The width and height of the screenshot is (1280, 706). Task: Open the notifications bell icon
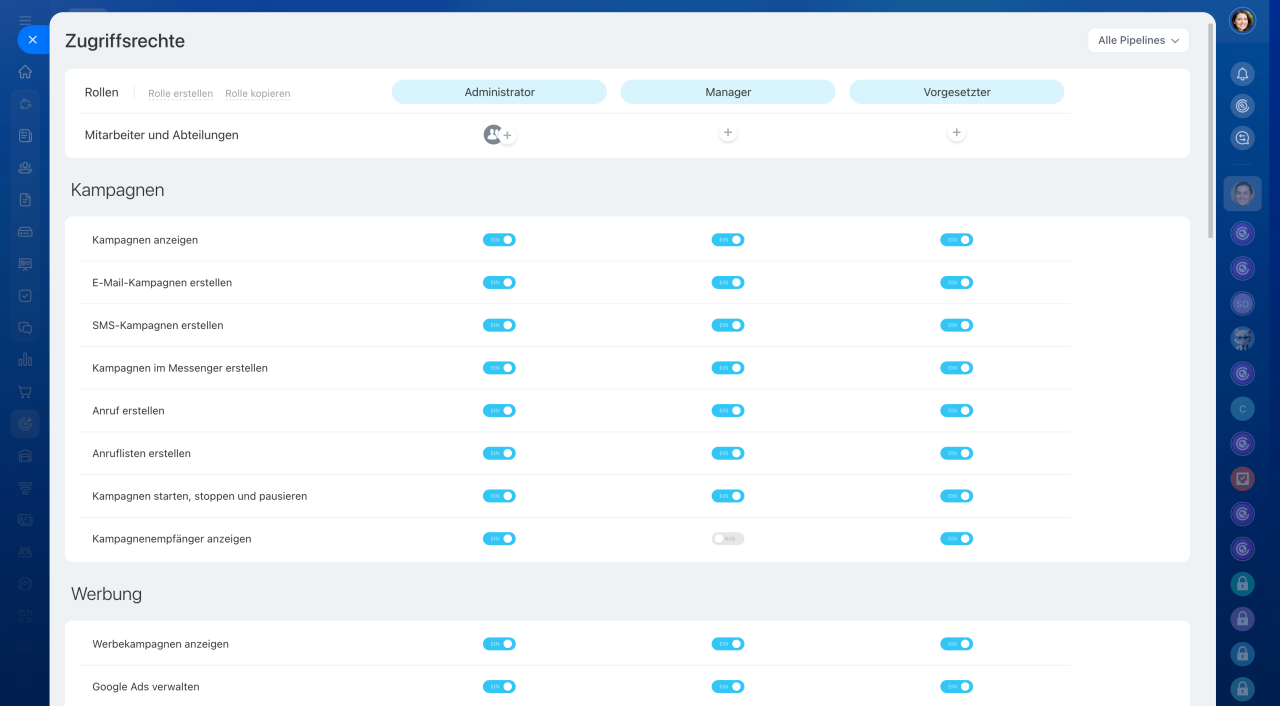(x=1242, y=74)
